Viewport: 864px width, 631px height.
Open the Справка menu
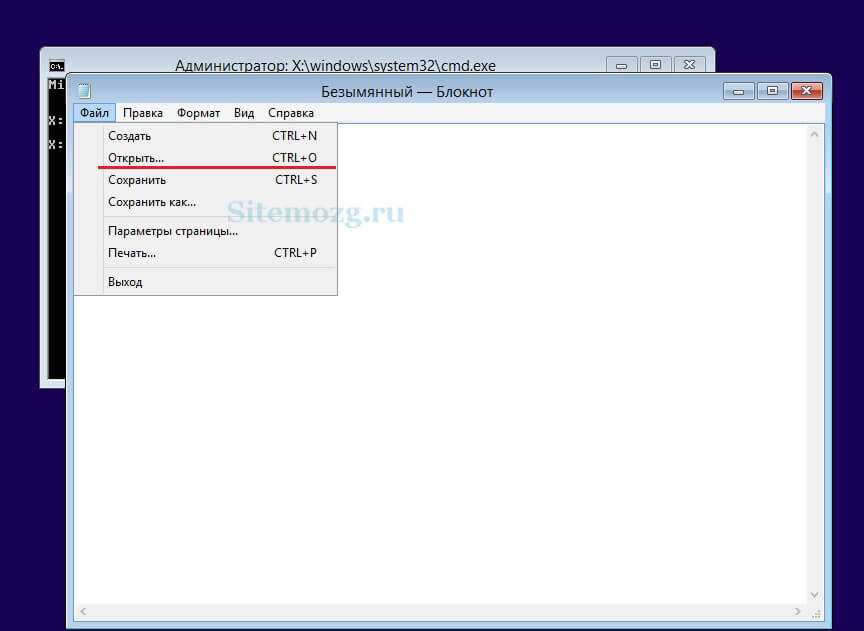click(291, 113)
